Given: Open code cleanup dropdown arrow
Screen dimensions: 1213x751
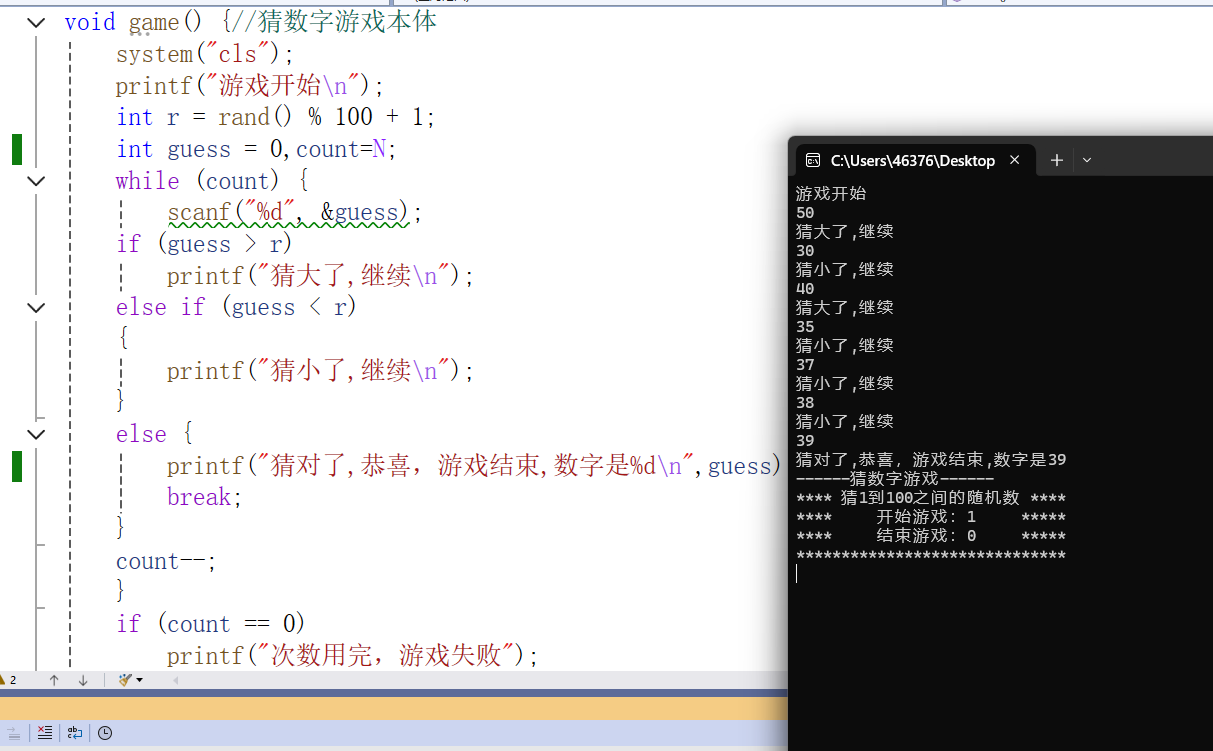Looking at the screenshot, I should coord(140,680).
